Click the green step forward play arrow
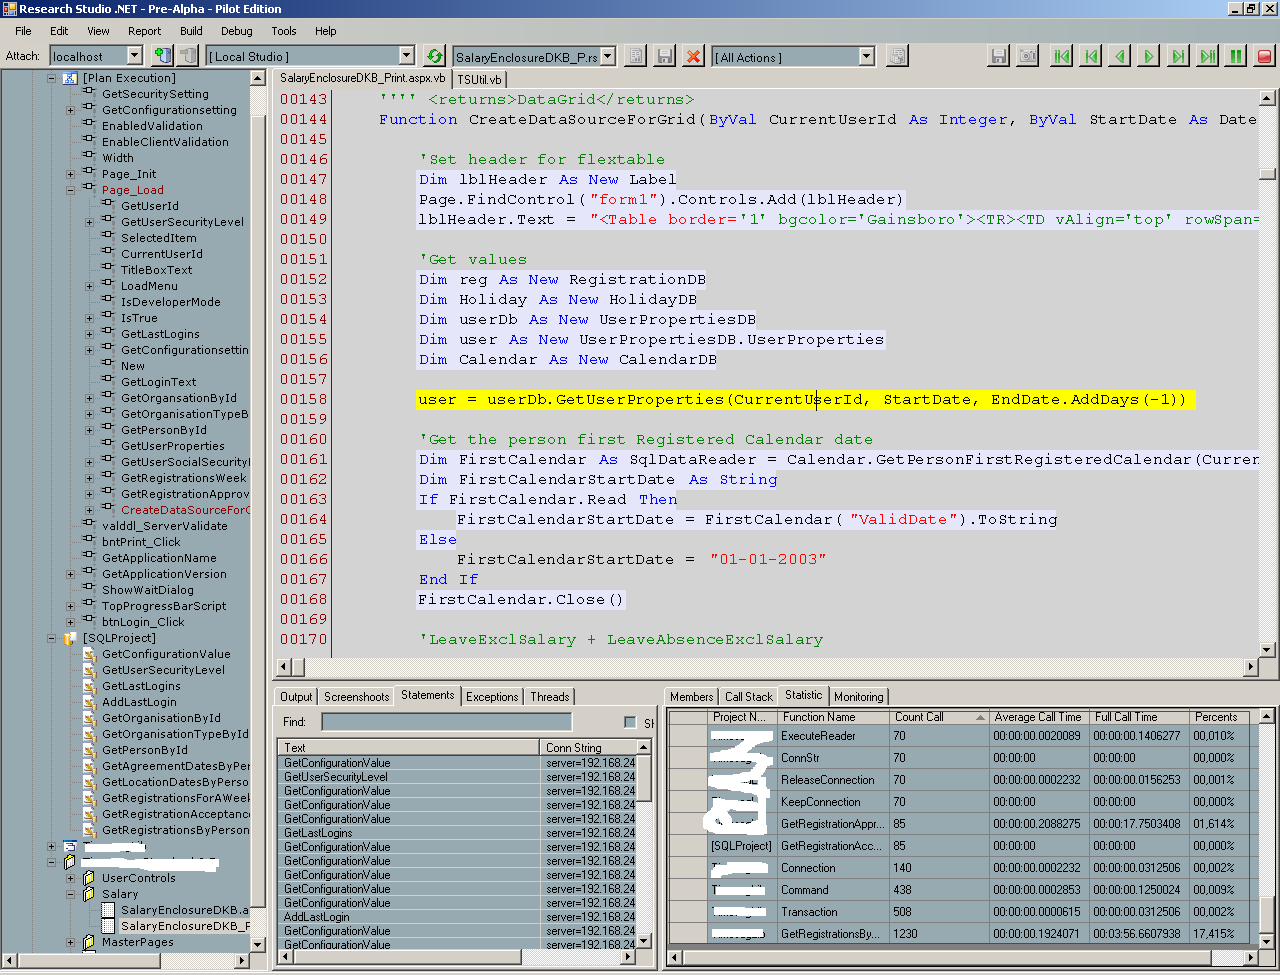 [x=1149, y=57]
